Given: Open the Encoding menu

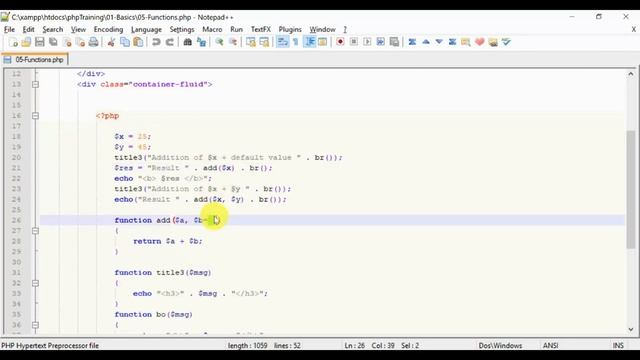Looking at the screenshot, I should pos(108,29).
